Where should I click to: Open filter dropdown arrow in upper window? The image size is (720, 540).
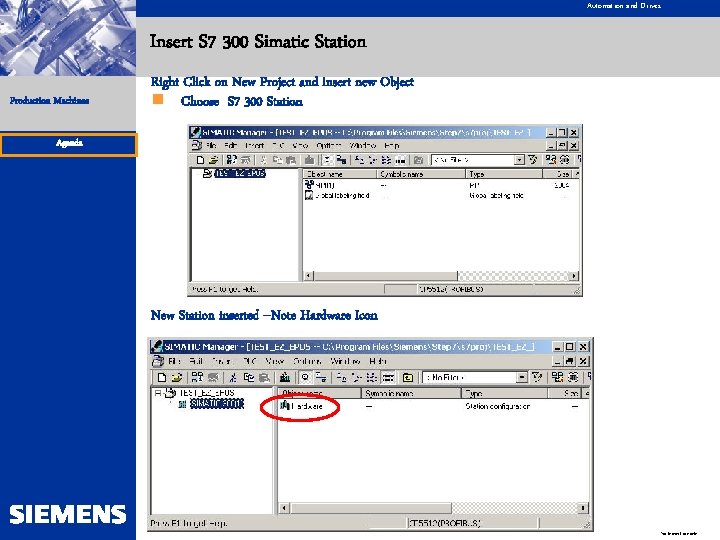[519, 160]
